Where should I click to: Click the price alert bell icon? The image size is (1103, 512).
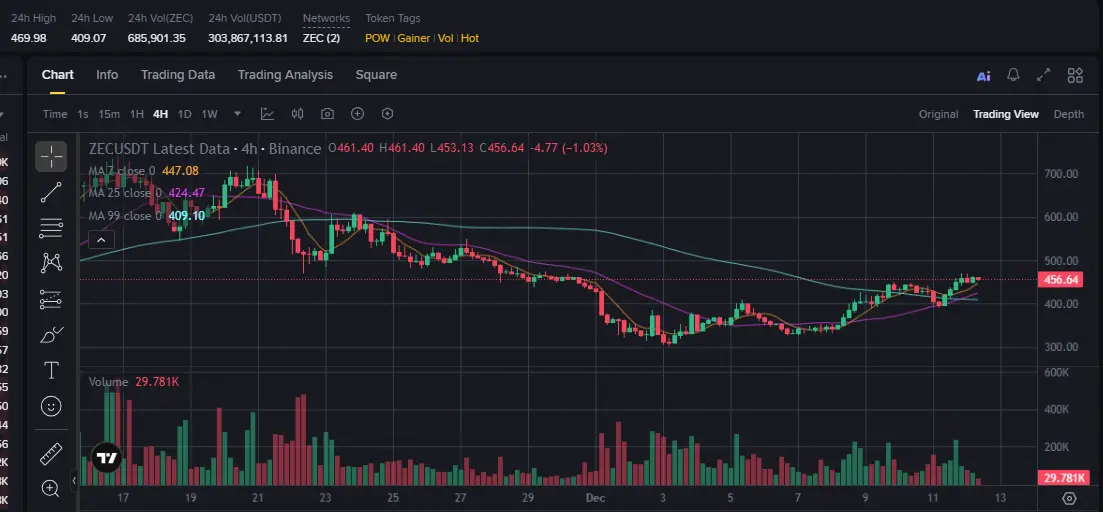[1013, 75]
